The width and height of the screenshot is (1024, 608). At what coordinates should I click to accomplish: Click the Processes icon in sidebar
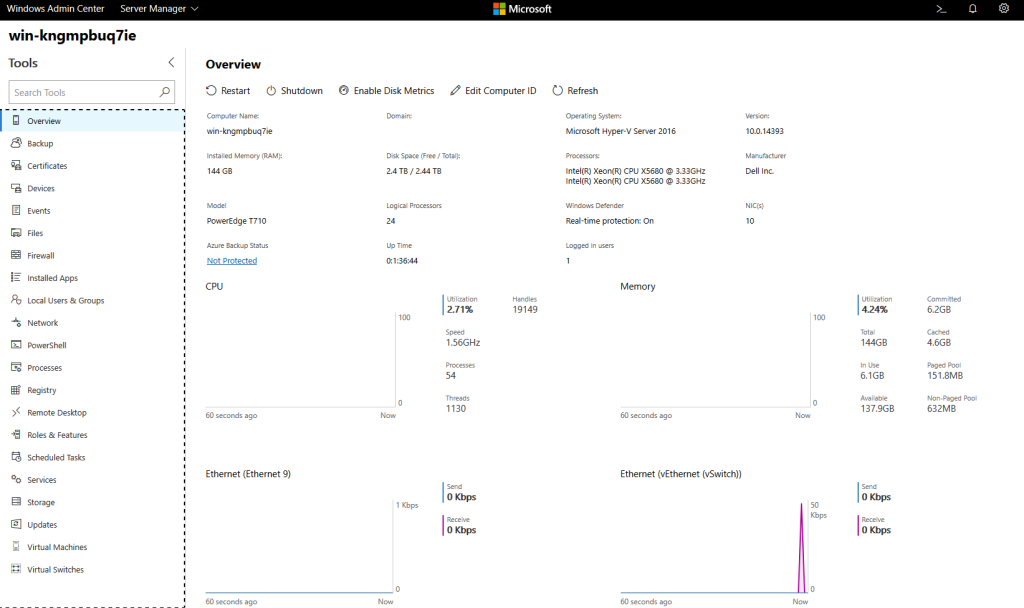point(16,367)
